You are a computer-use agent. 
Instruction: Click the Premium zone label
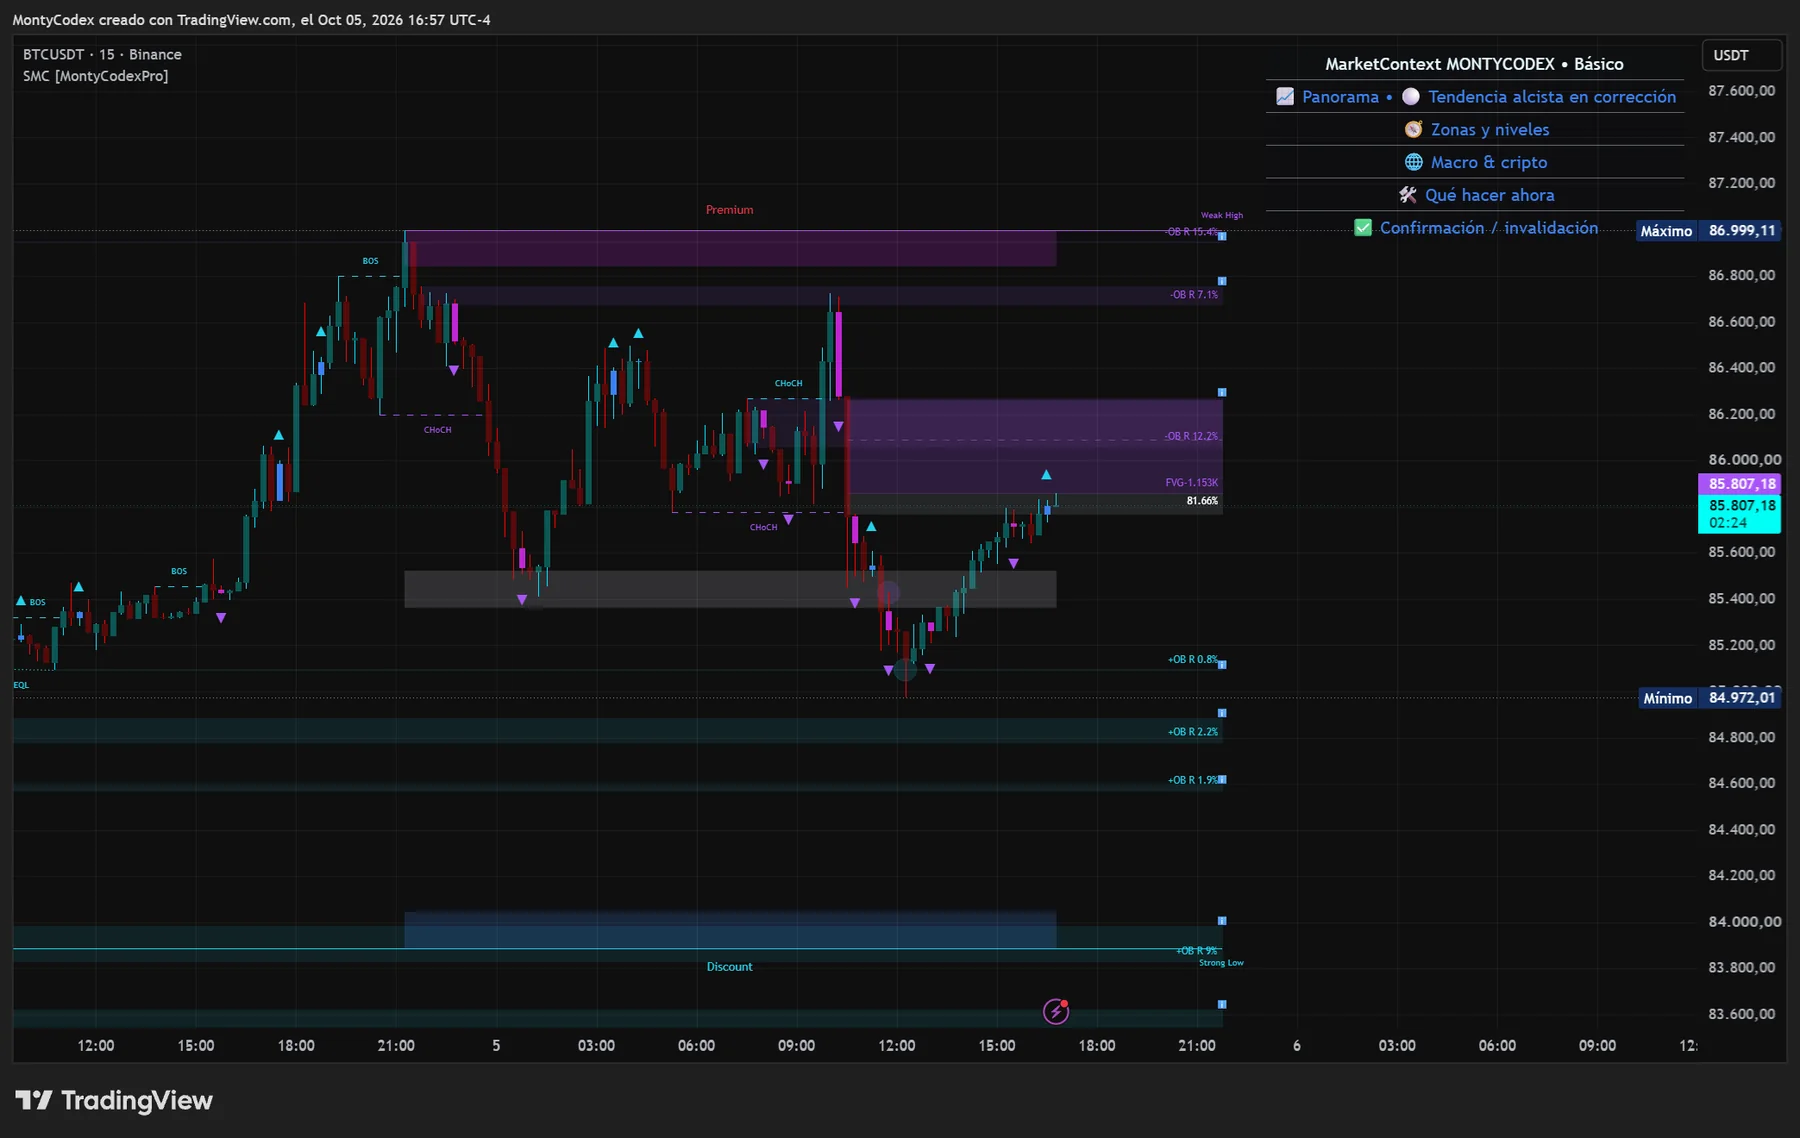[729, 210]
